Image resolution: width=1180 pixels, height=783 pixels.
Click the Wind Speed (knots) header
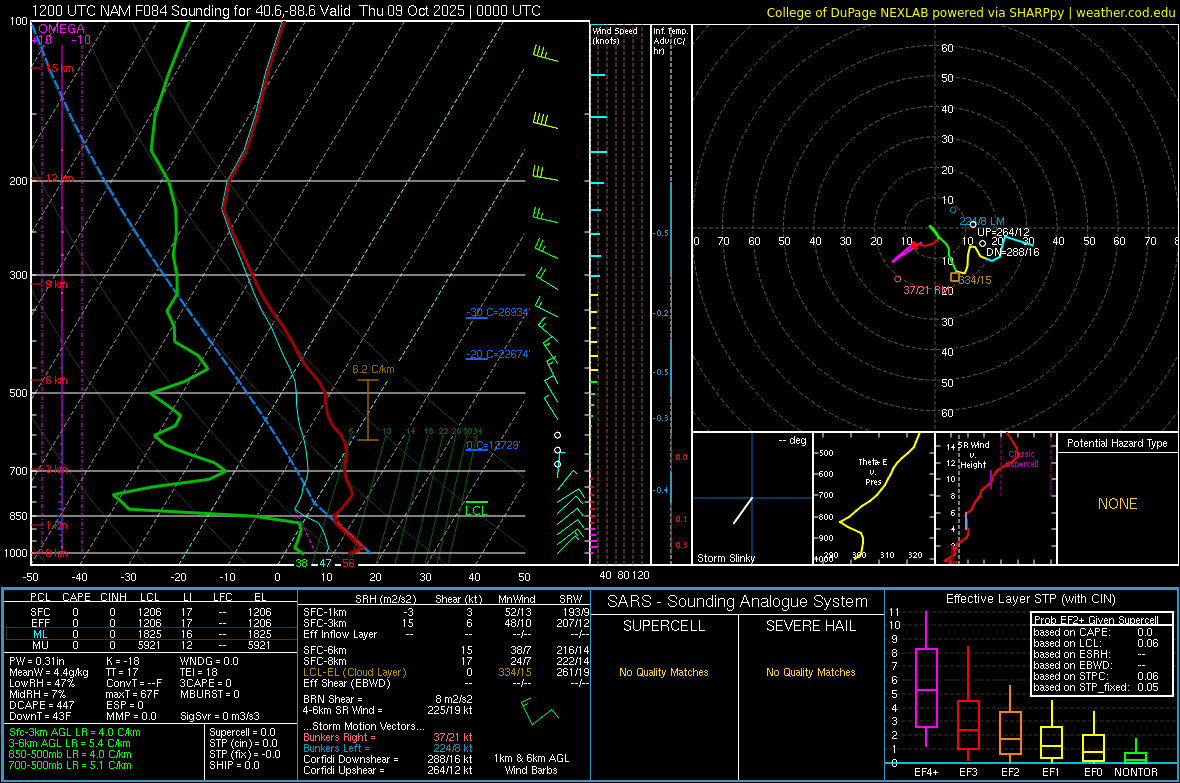point(615,35)
